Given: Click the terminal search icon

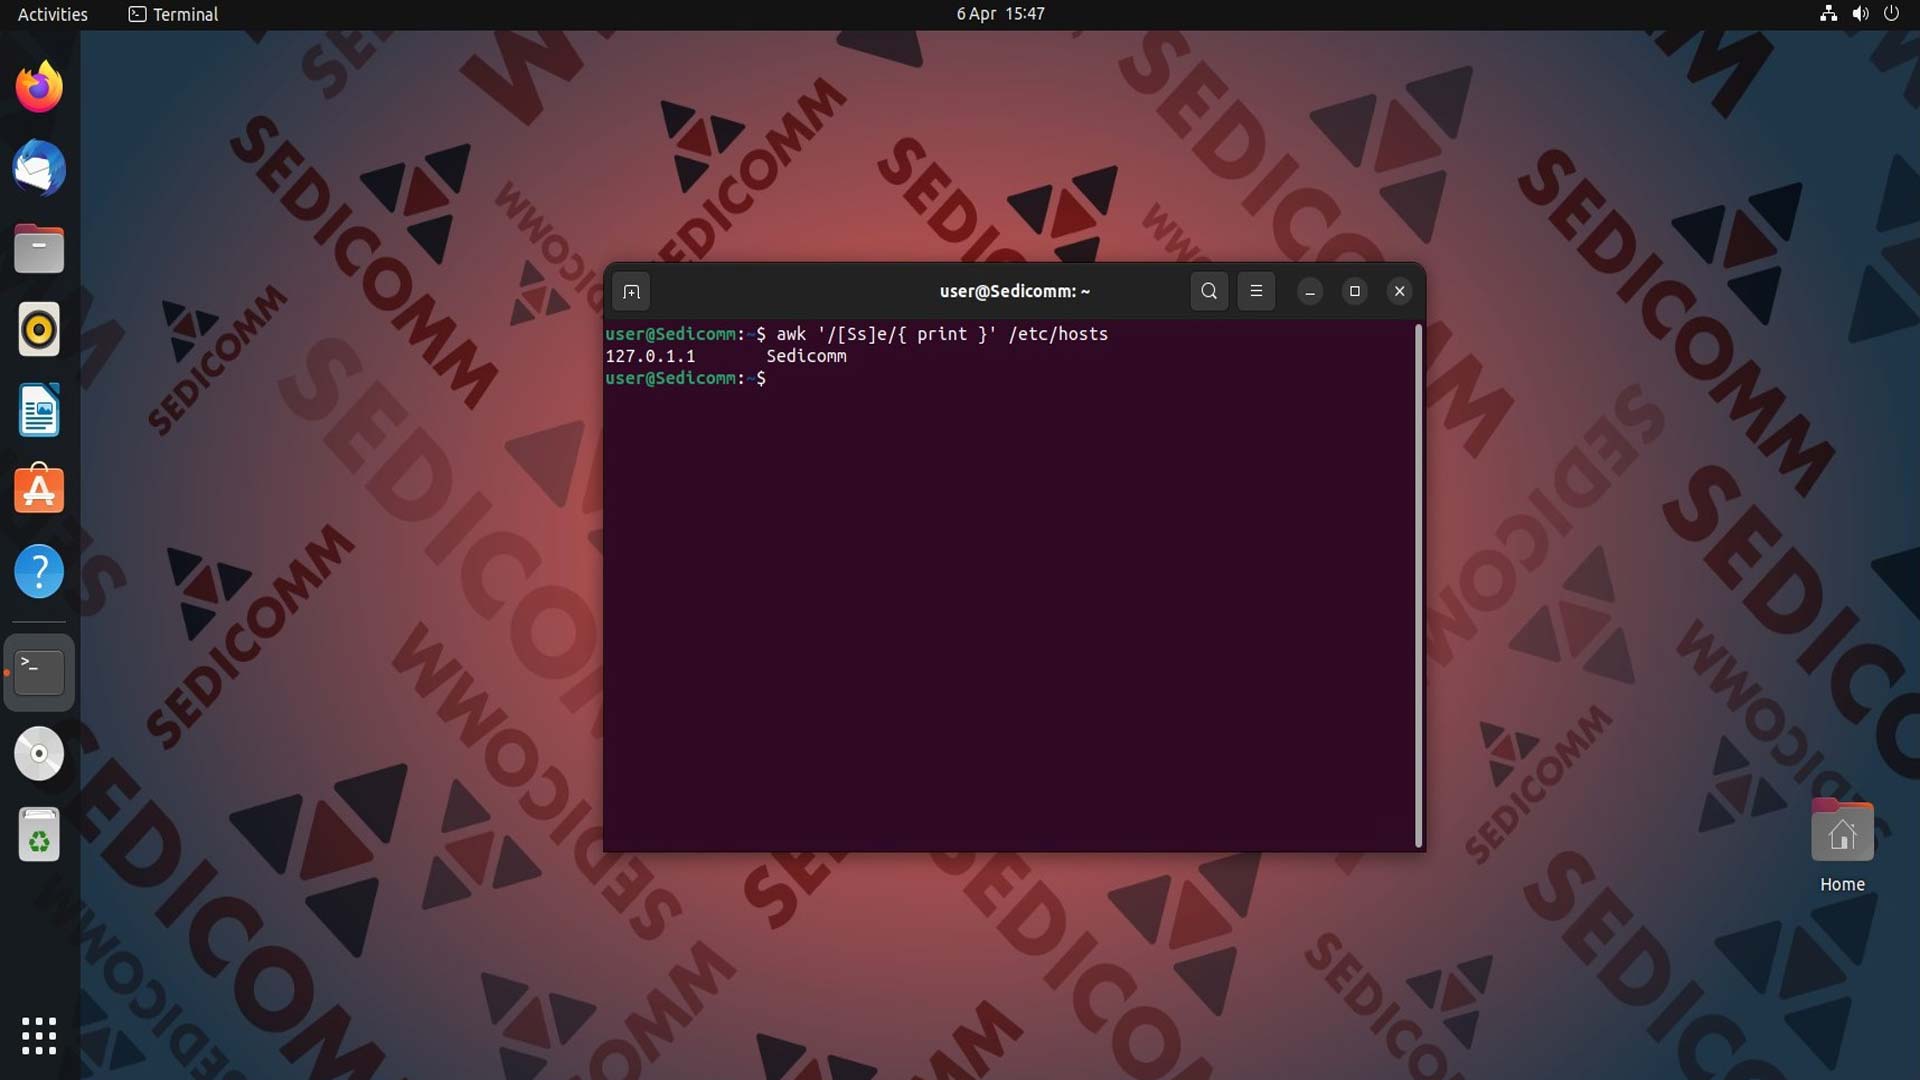Looking at the screenshot, I should pyautogui.click(x=1209, y=291).
